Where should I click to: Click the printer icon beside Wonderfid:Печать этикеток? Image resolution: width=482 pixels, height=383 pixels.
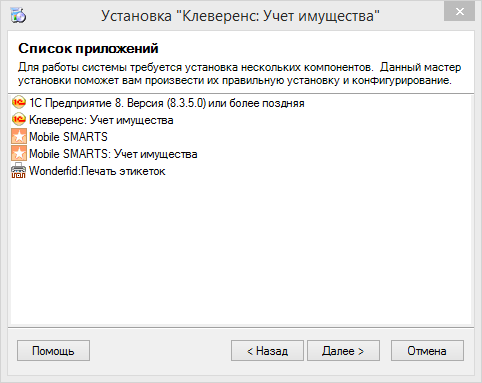(19, 171)
